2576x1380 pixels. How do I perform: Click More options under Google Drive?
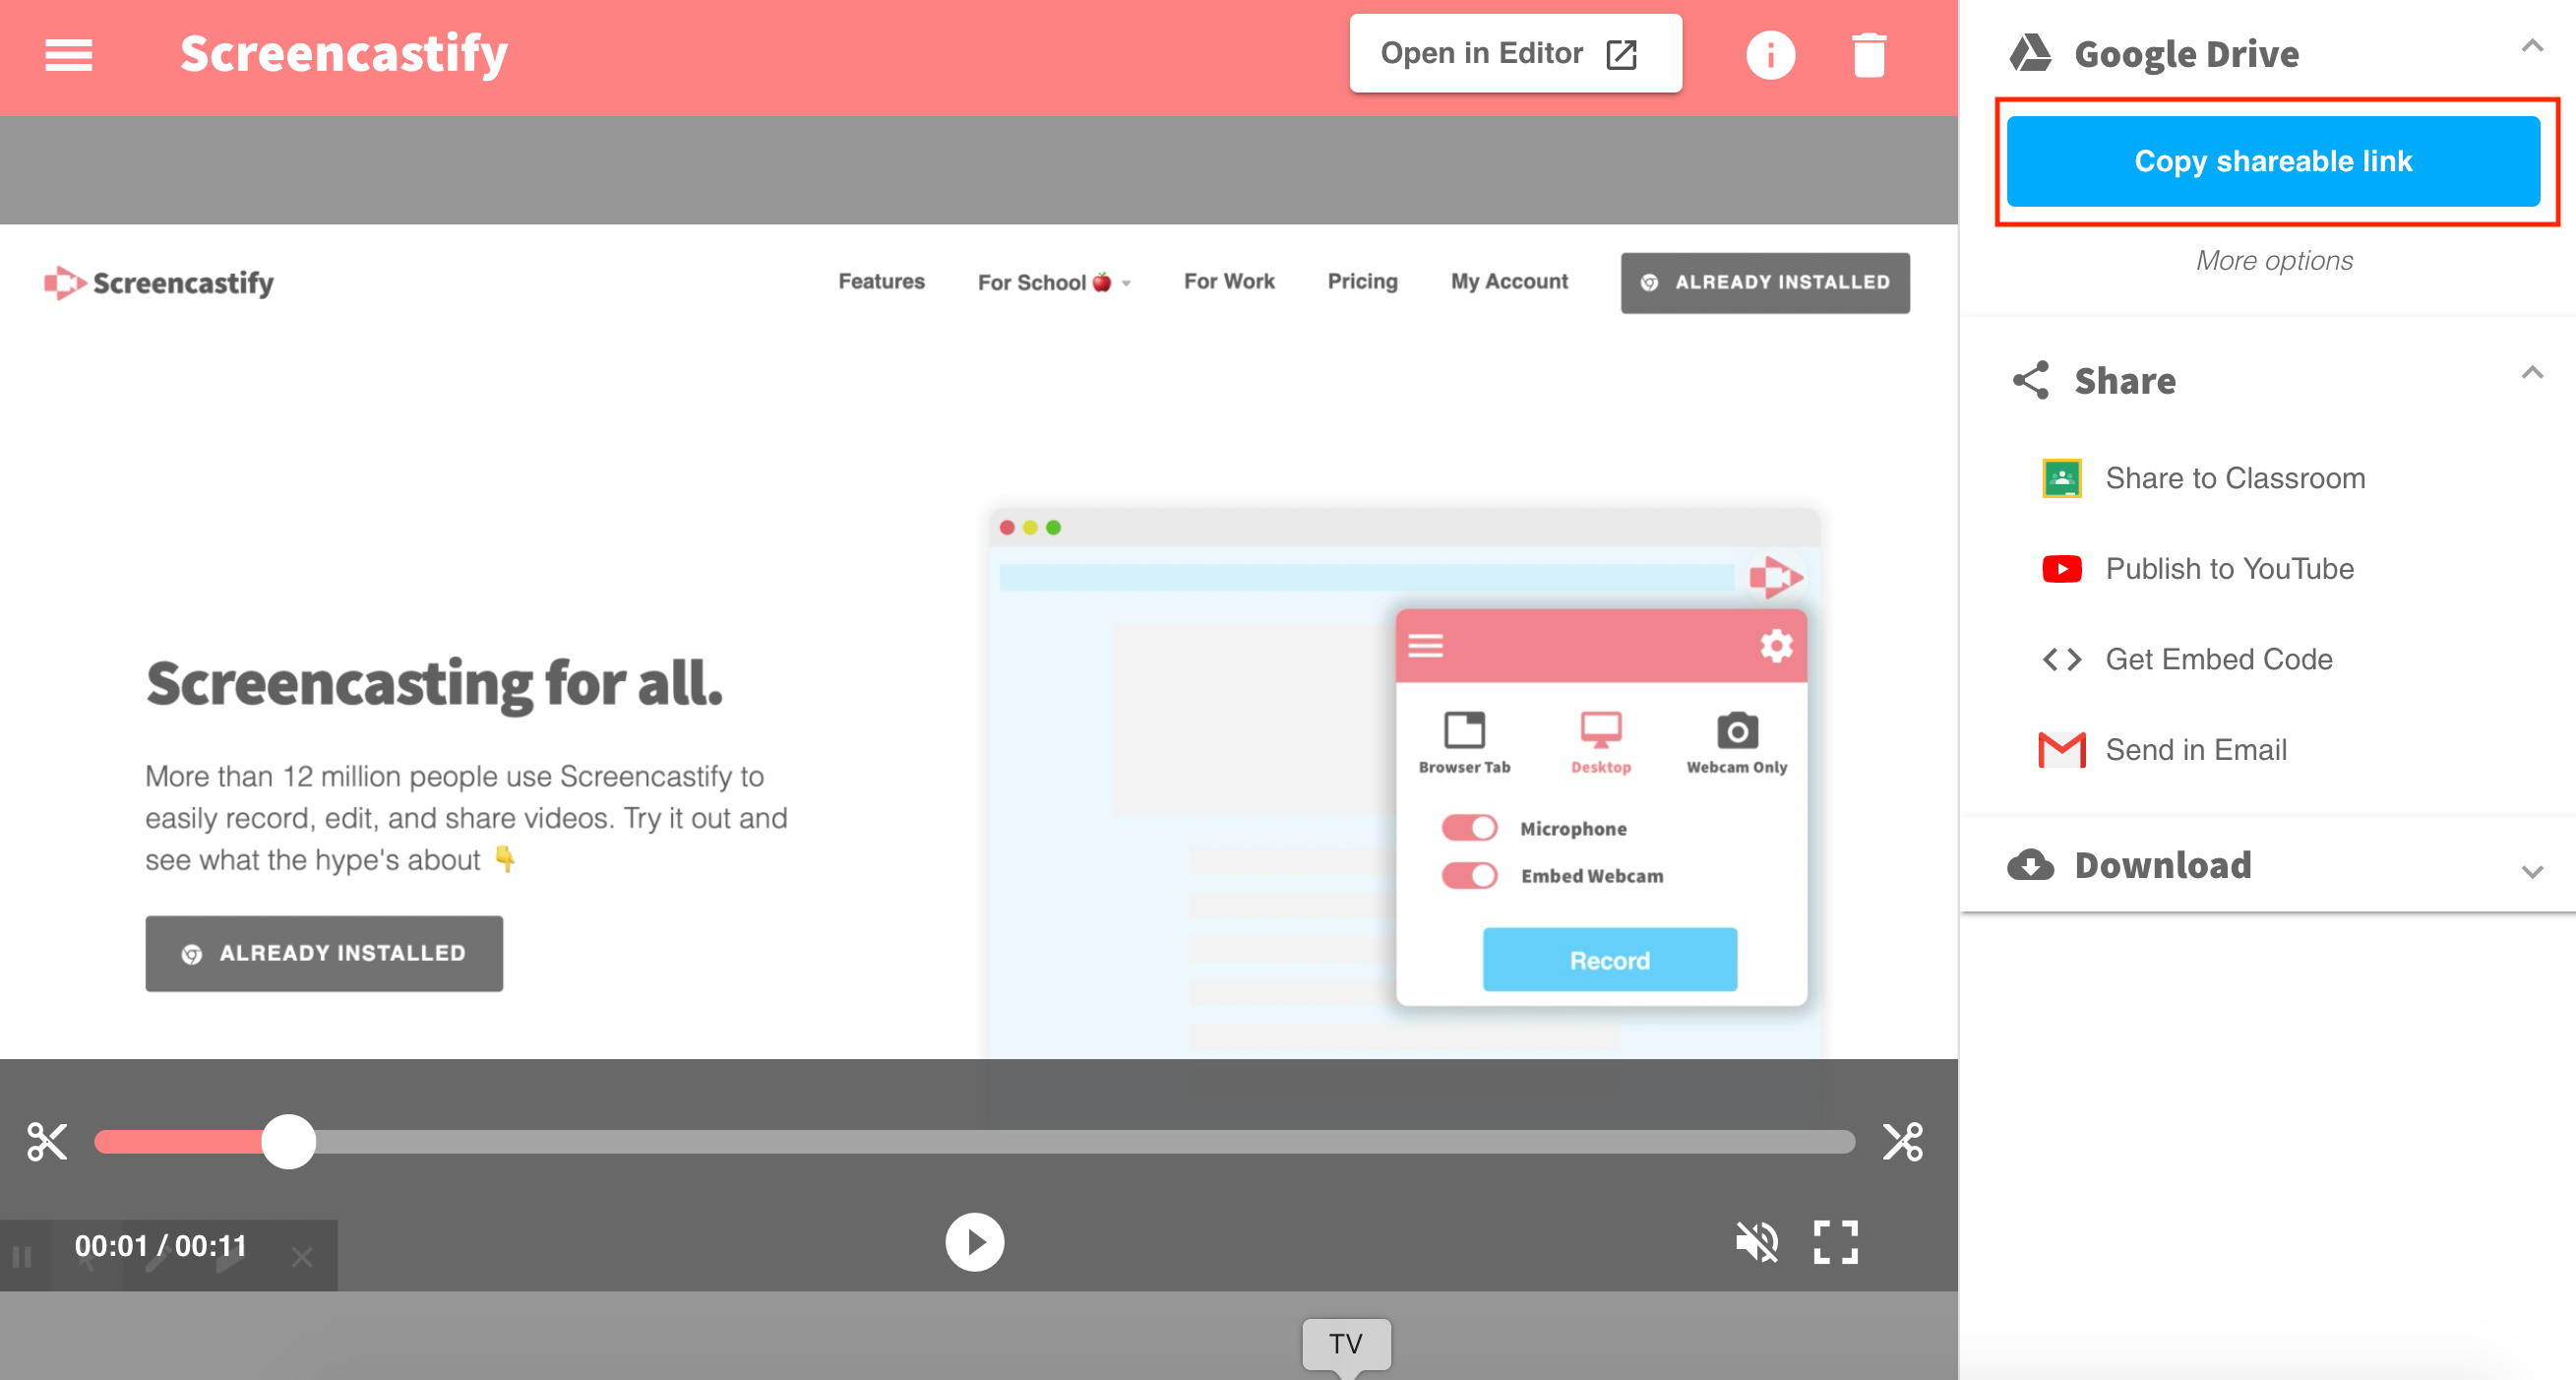click(2273, 261)
